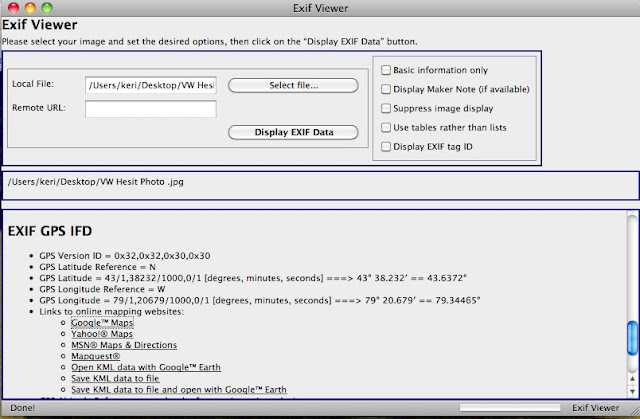Click the Select file... button
The width and height of the screenshot is (640, 419).
point(293,85)
